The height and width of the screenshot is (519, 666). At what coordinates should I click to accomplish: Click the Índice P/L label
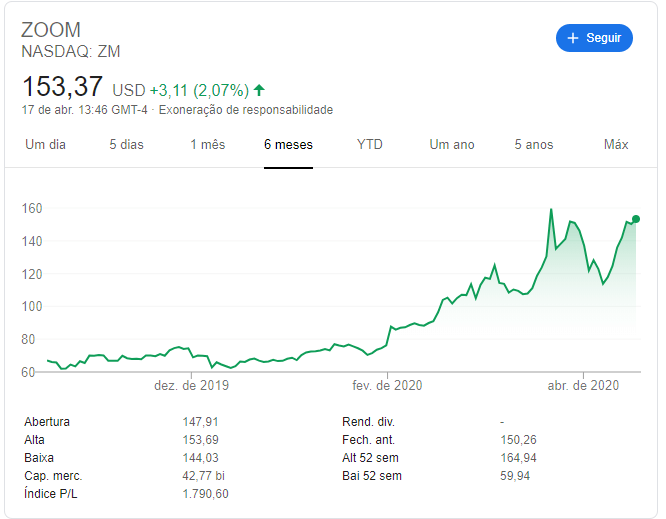tap(51, 494)
